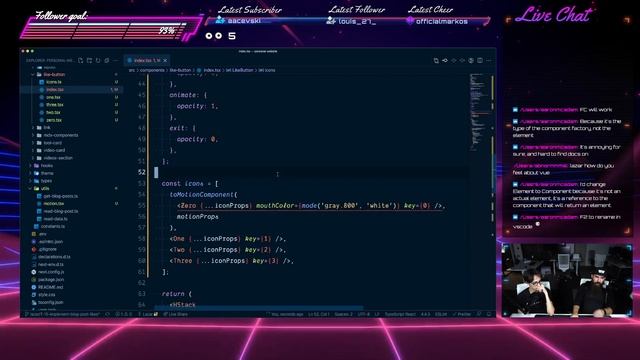Click 'like-button' in the breadcrumb path
The width and height of the screenshot is (640, 360).
[180, 70]
